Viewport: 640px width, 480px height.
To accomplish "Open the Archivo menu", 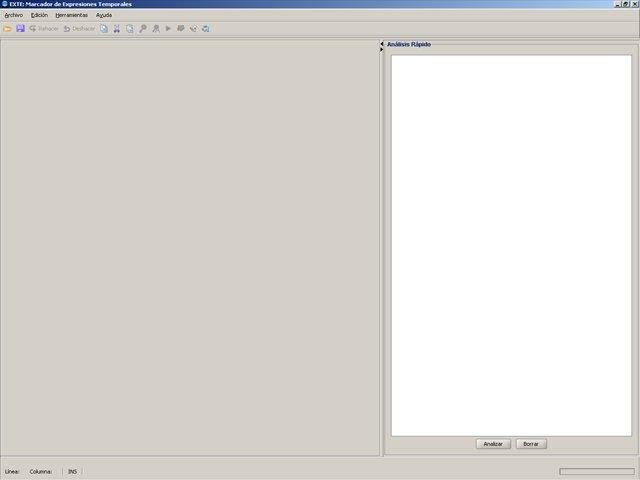I will (x=13, y=15).
